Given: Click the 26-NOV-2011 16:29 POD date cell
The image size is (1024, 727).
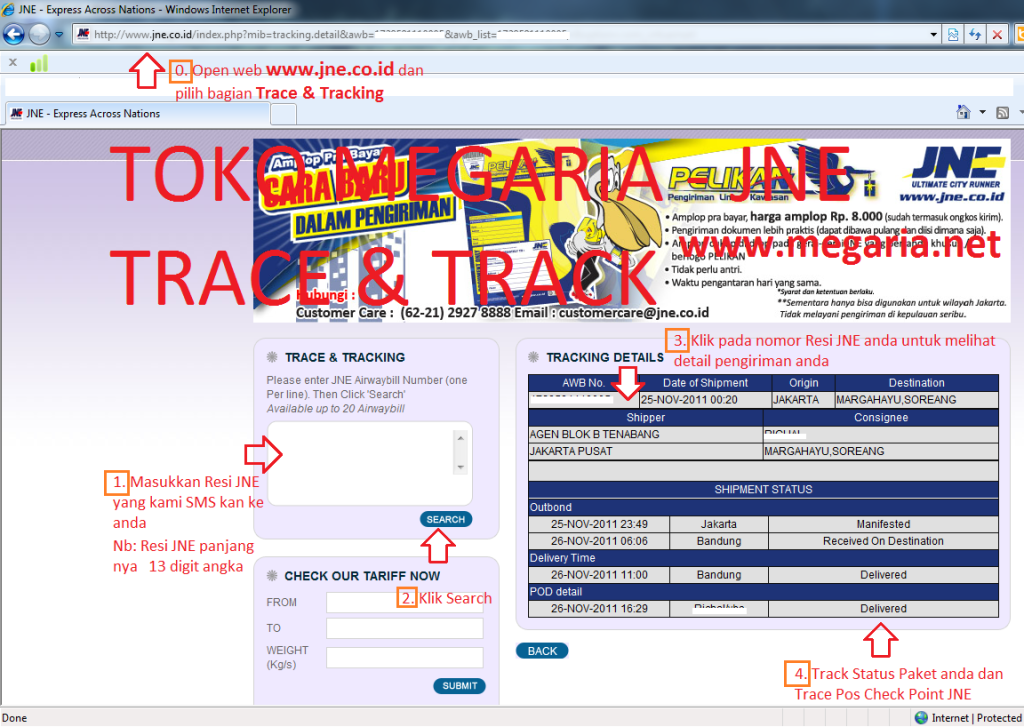Looking at the screenshot, I should [x=599, y=609].
